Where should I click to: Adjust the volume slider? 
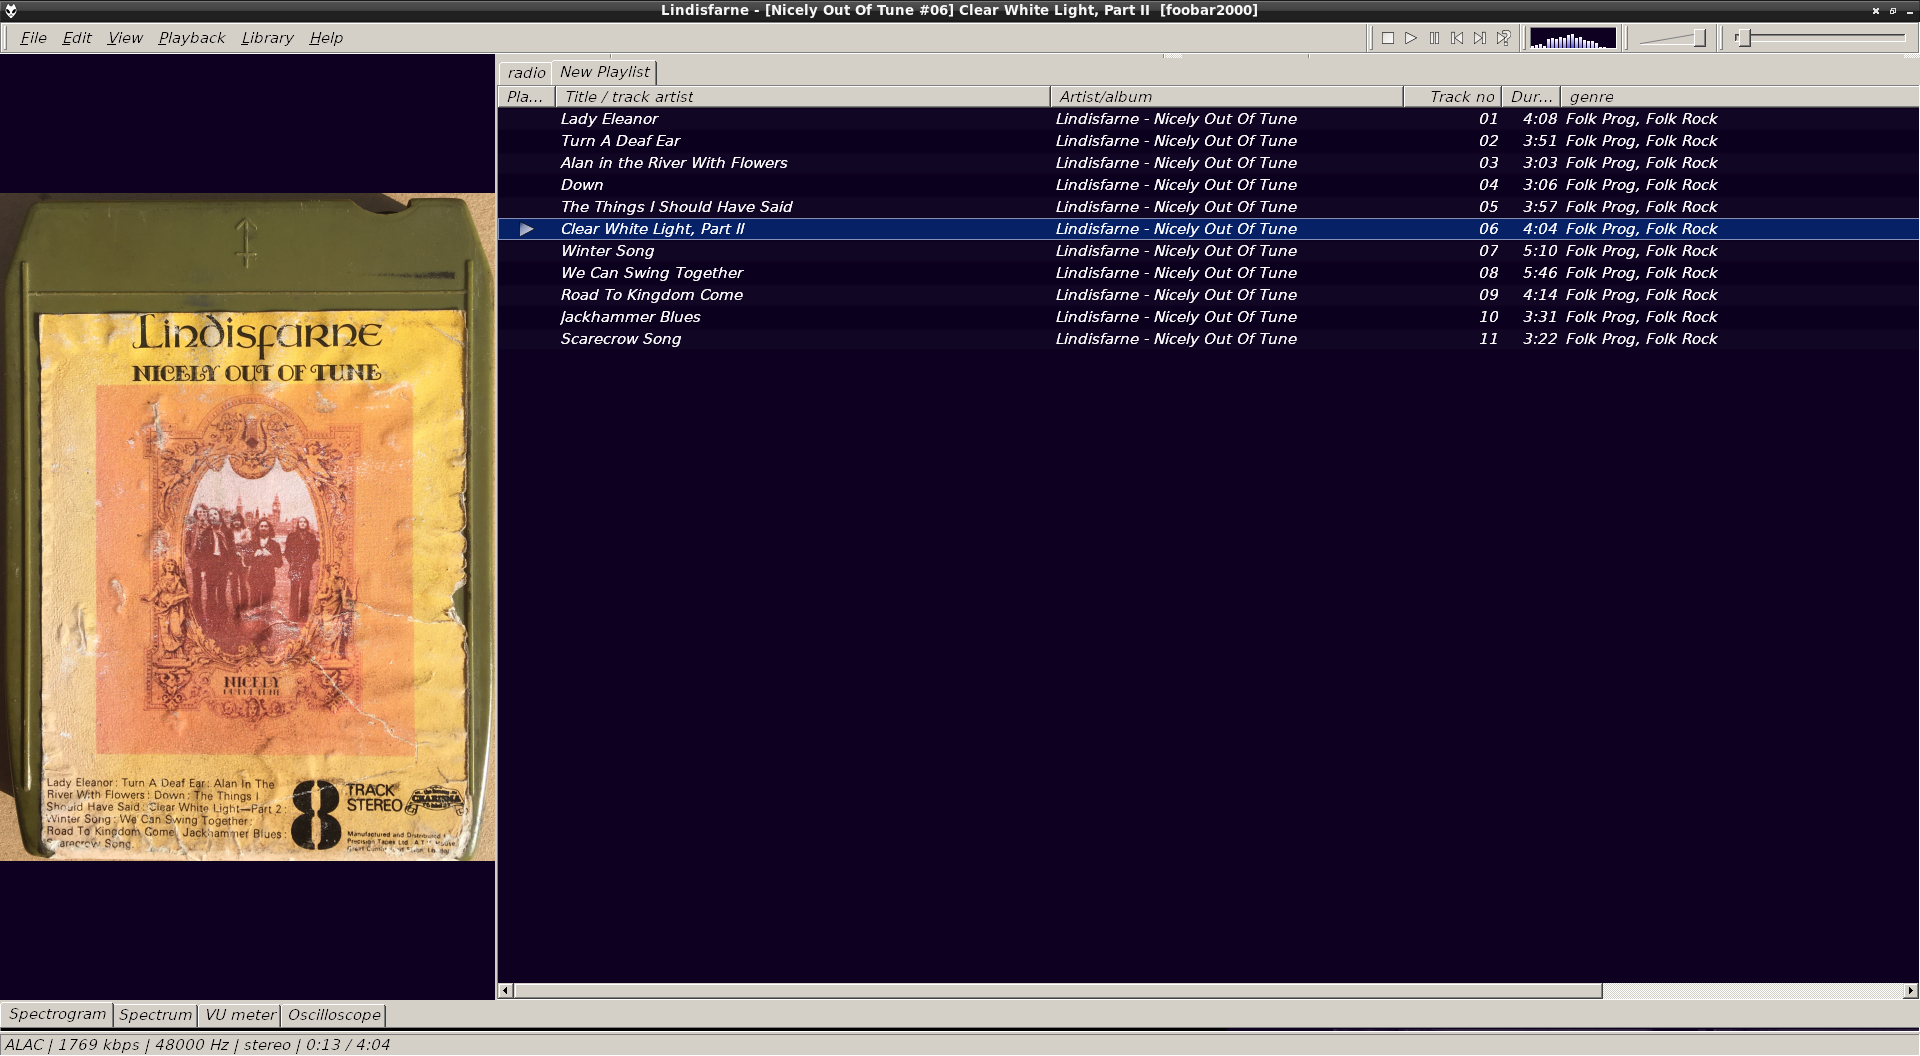pyautogui.click(x=1673, y=38)
